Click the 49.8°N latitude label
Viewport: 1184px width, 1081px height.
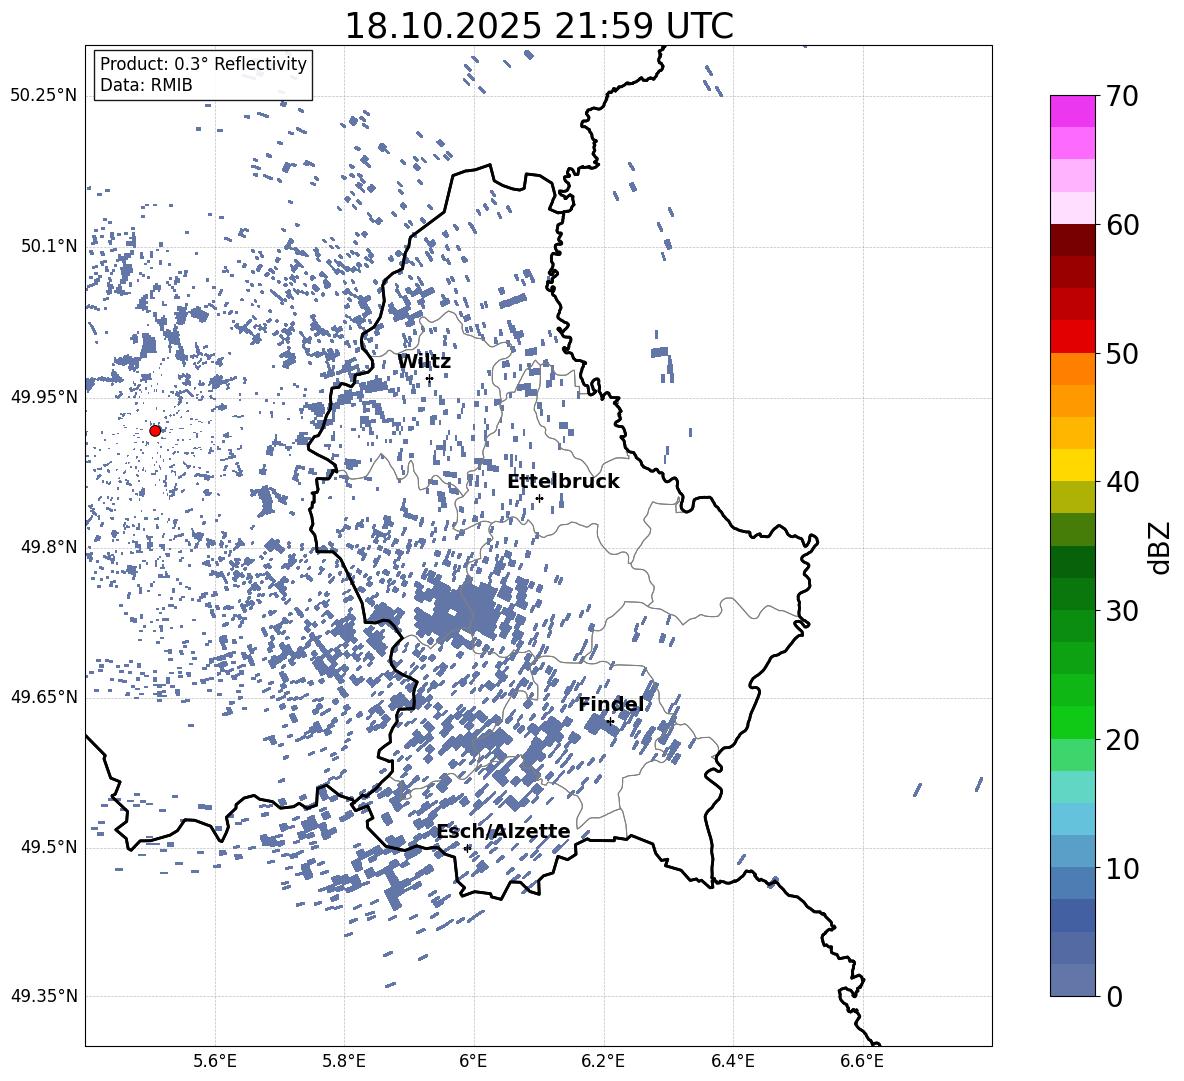48,547
